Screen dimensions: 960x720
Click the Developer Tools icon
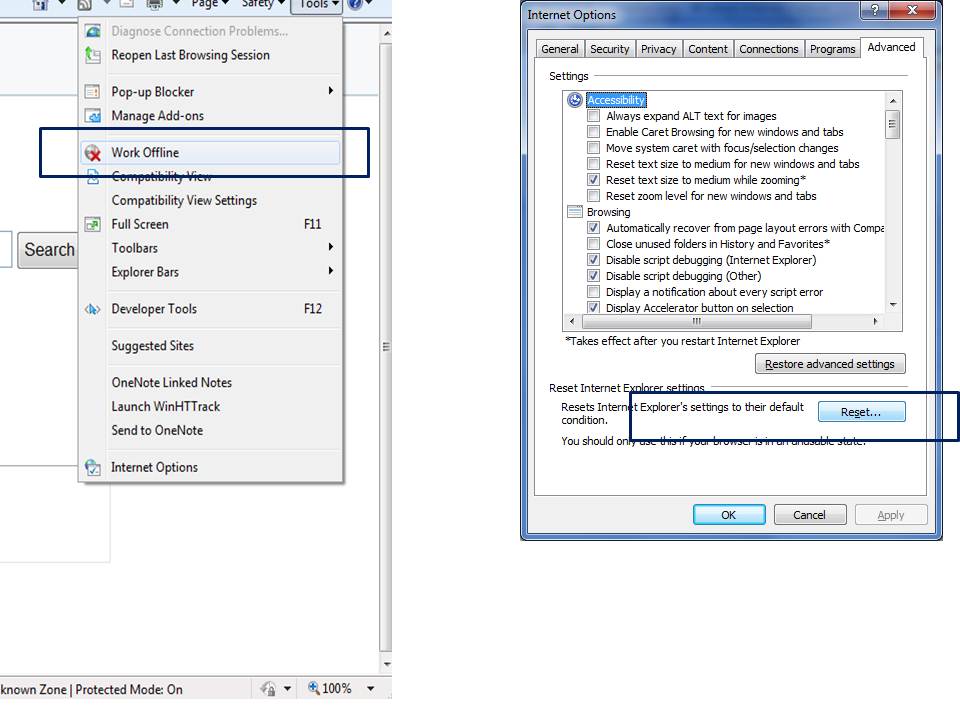point(92,309)
